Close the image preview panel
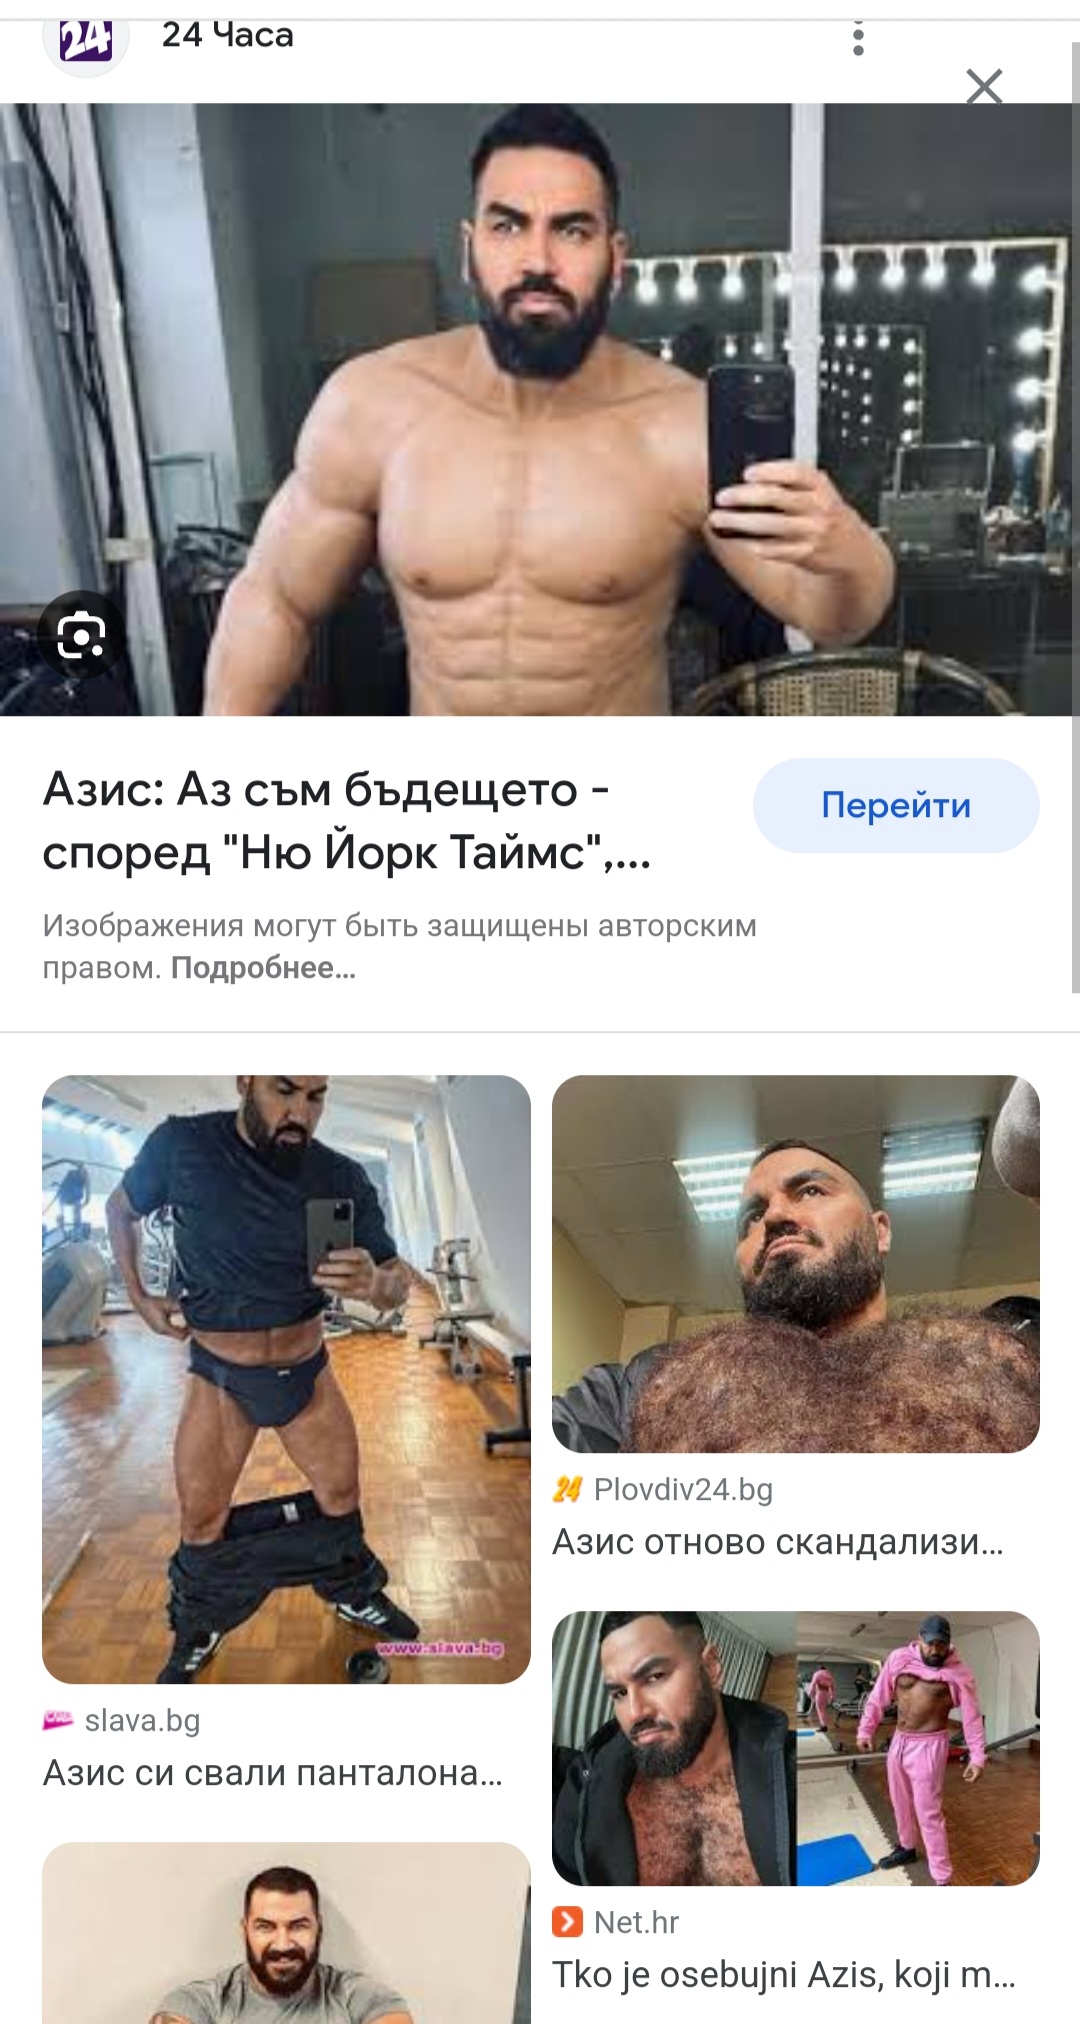The height and width of the screenshot is (2024, 1080). 984,87
